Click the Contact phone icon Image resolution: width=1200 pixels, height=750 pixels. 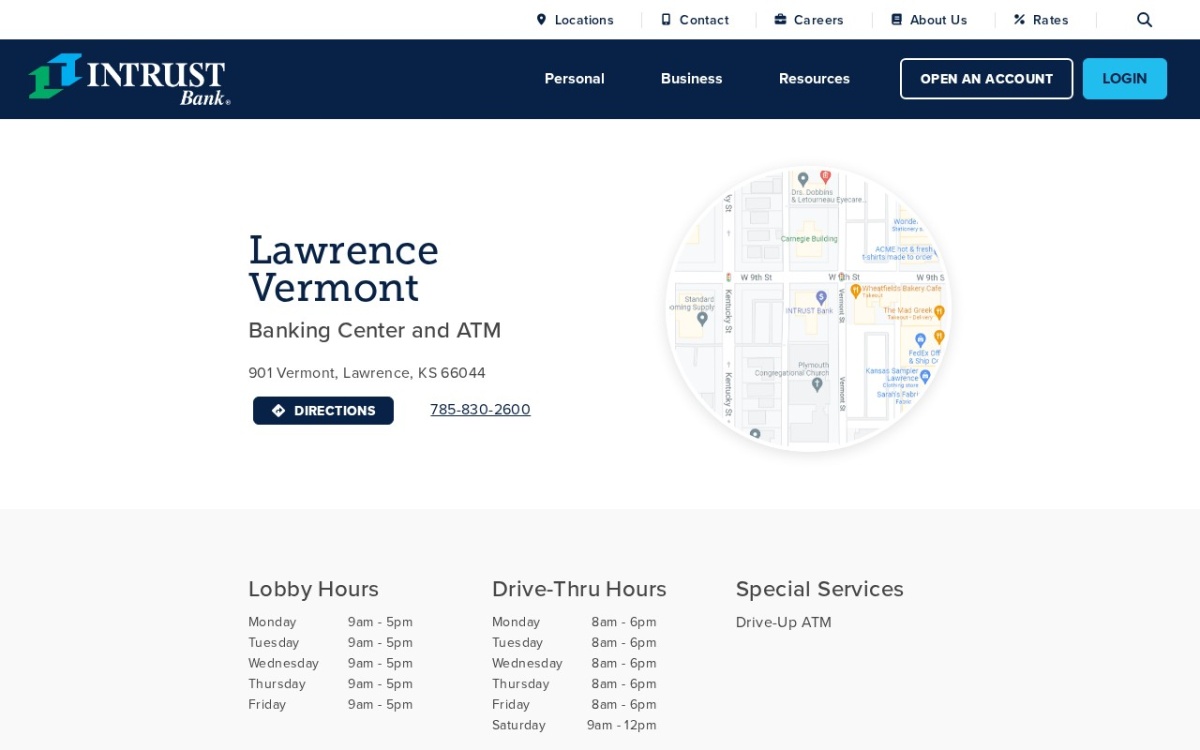coord(666,20)
